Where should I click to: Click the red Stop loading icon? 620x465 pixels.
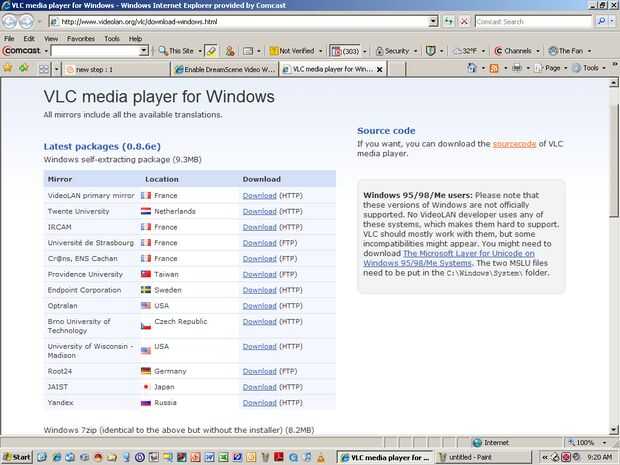pyautogui.click(x=464, y=21)
